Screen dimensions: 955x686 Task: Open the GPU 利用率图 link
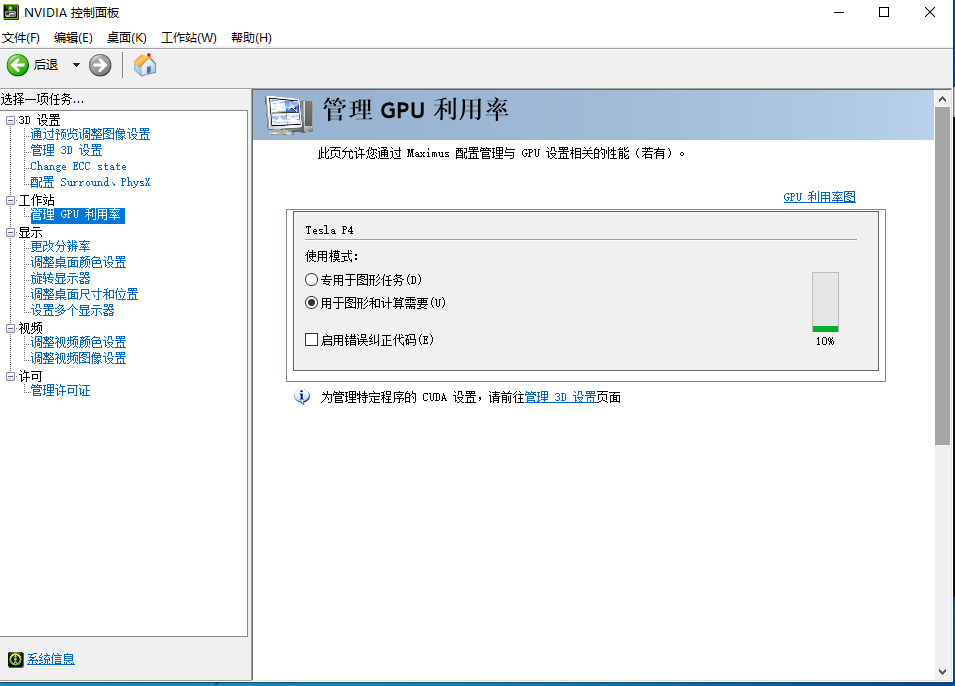[819, 197]
